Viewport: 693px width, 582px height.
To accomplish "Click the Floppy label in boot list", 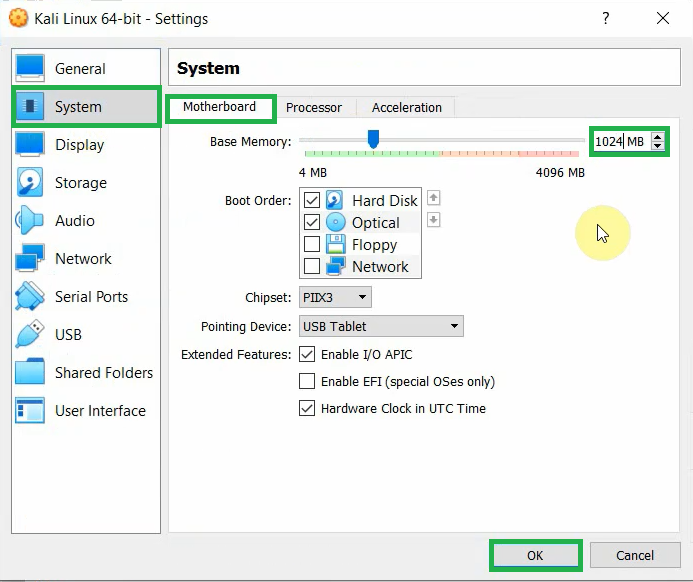I will 374,244.
